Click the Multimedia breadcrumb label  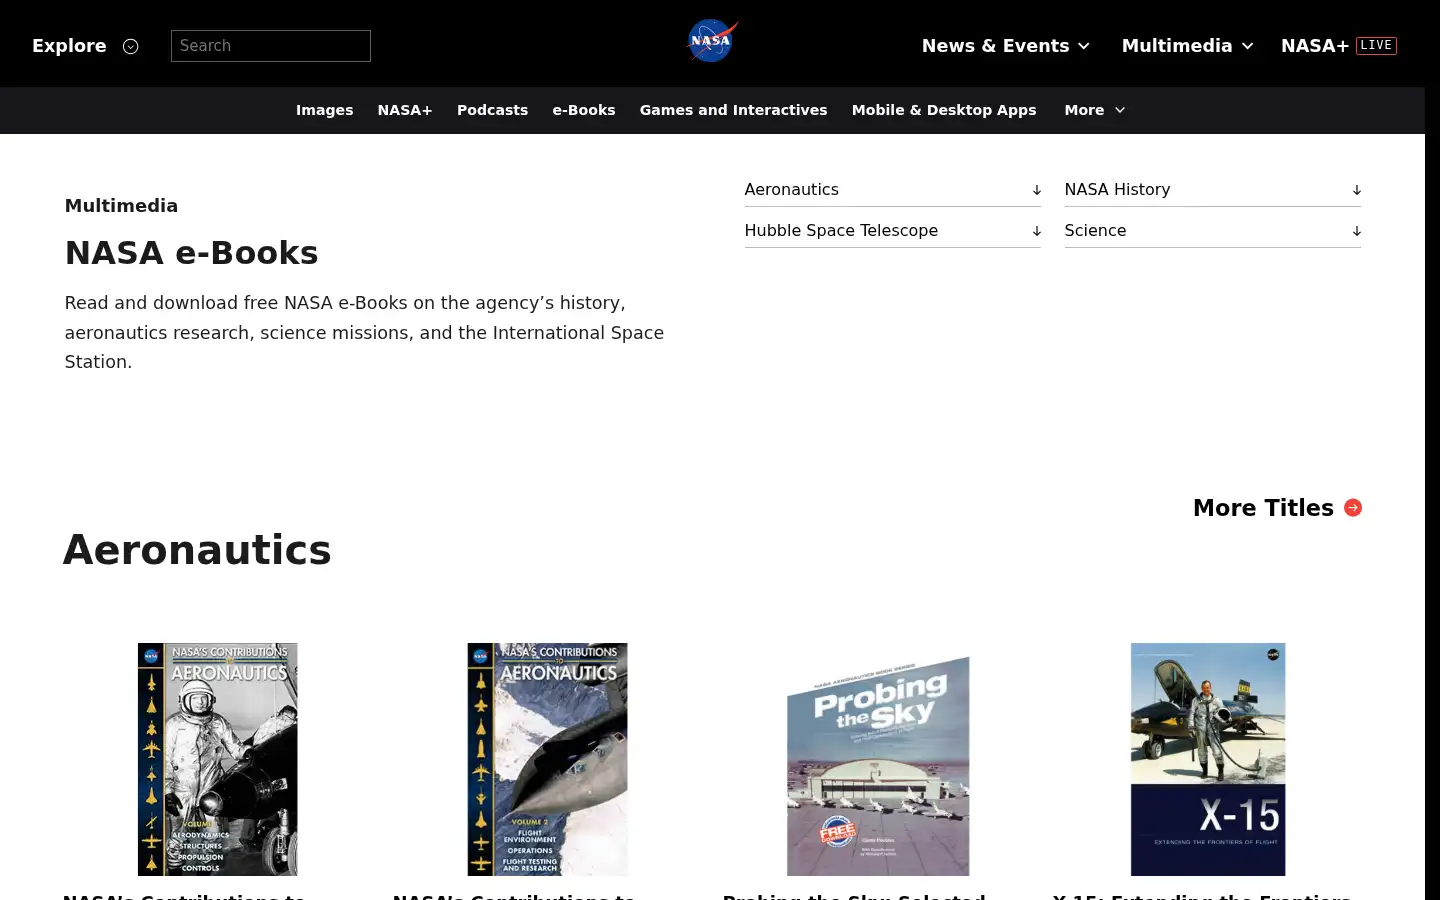121,206
